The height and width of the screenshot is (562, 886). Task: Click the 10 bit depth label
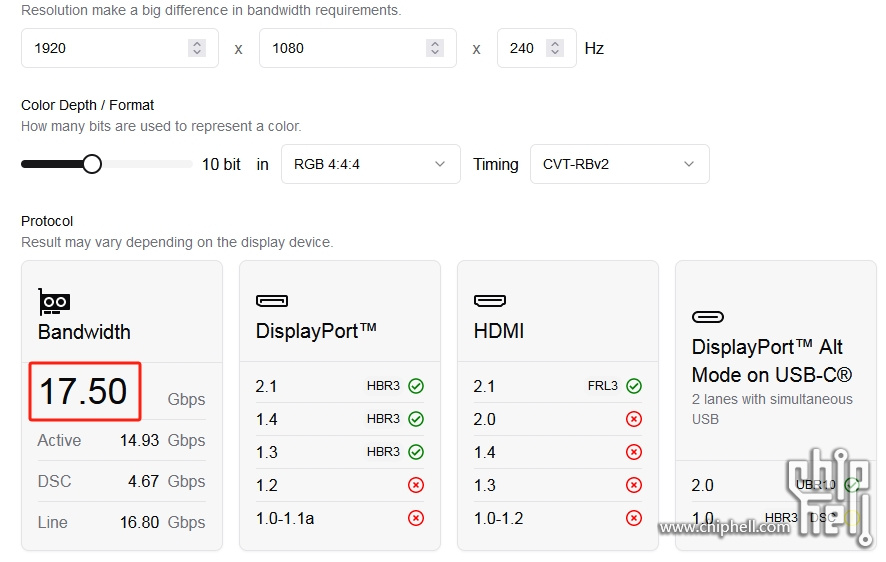coord(221,164)
